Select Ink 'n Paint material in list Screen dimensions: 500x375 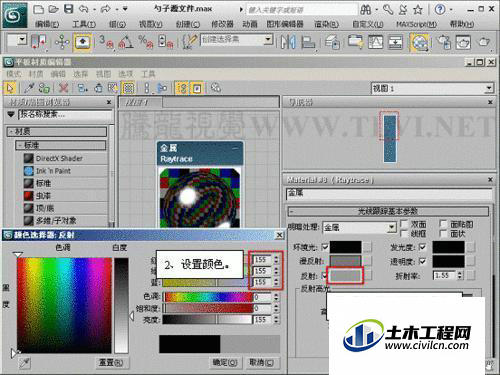point(53,171)
